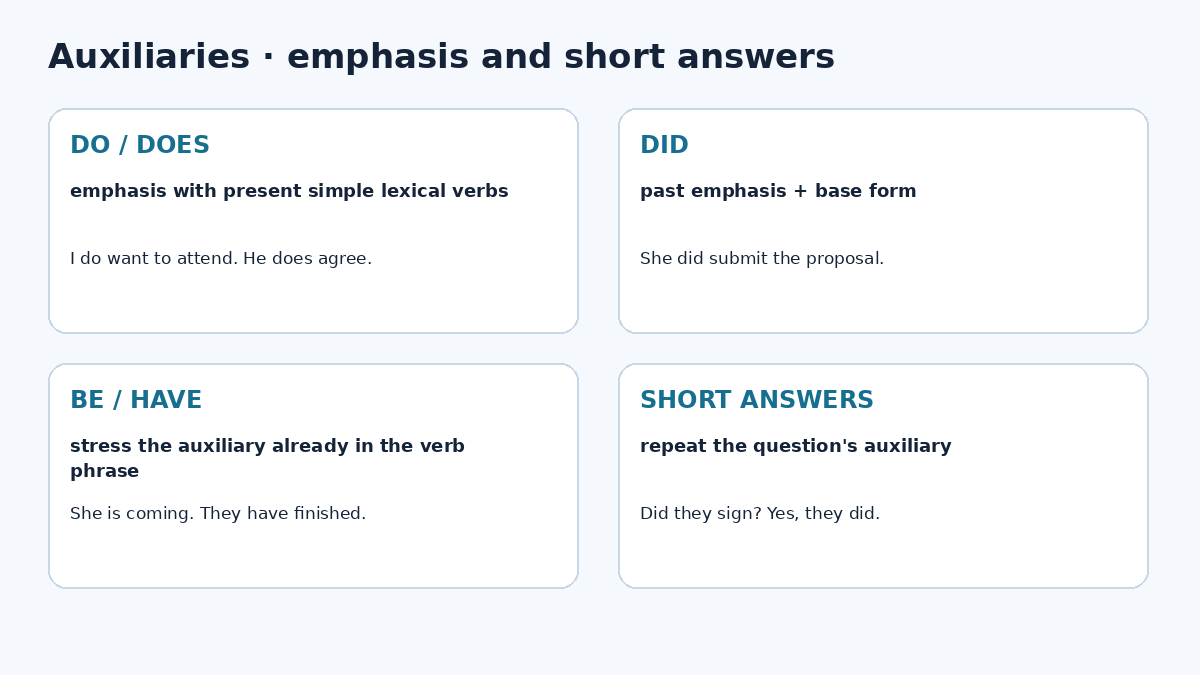This screenshot has width=1200, height=675.
Task: Select example 'They have finished.'
Action: (283, 514)
